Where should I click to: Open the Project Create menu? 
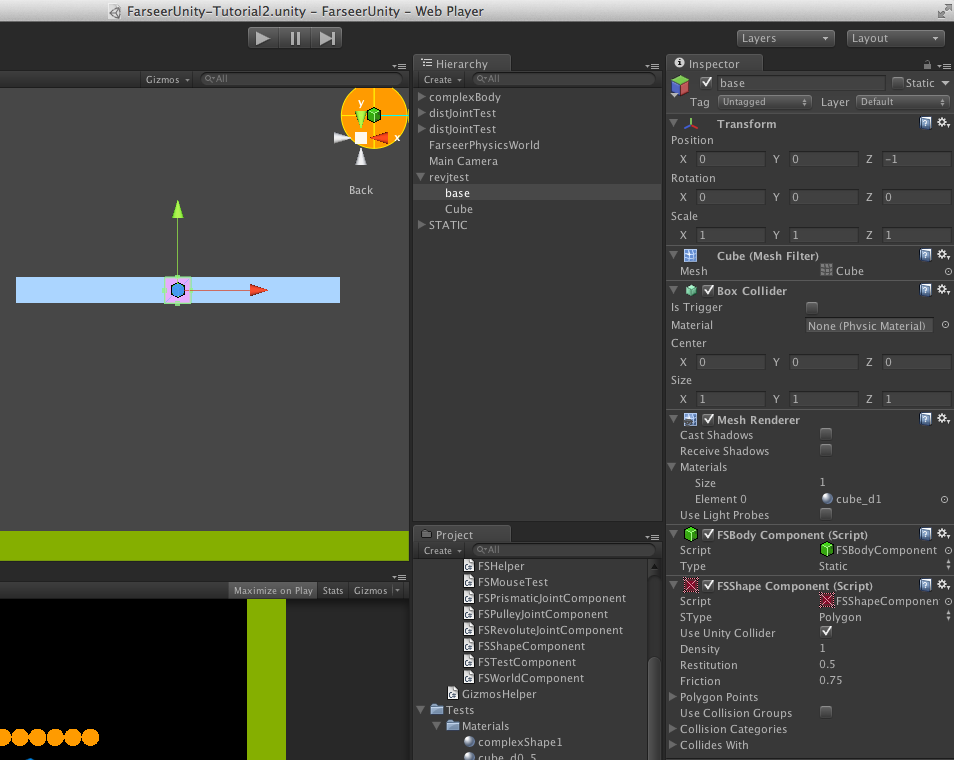(442, 551)
